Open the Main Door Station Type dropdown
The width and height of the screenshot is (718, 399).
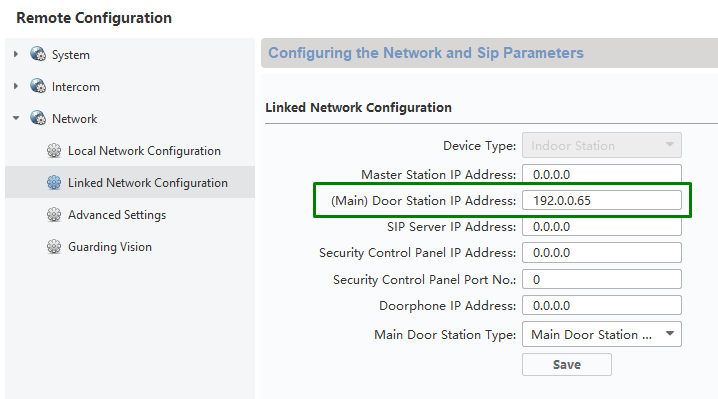[602, 334]
